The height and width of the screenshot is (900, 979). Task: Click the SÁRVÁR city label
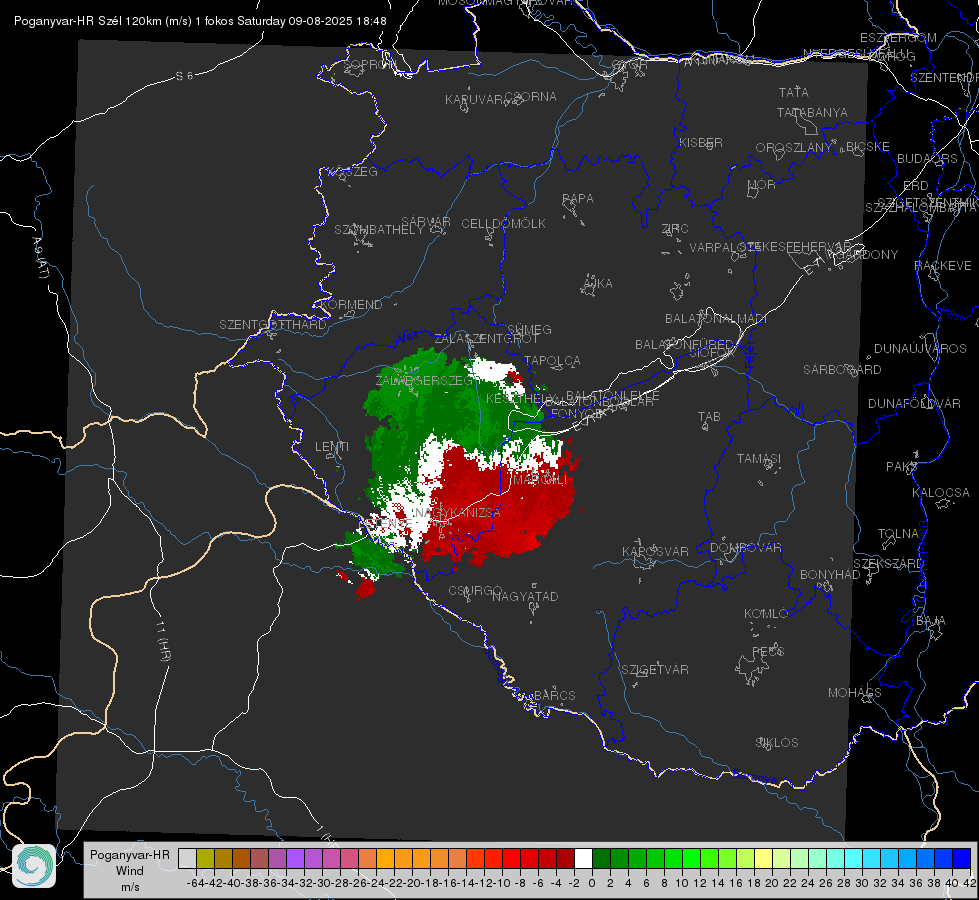click(x=425, y=221)
